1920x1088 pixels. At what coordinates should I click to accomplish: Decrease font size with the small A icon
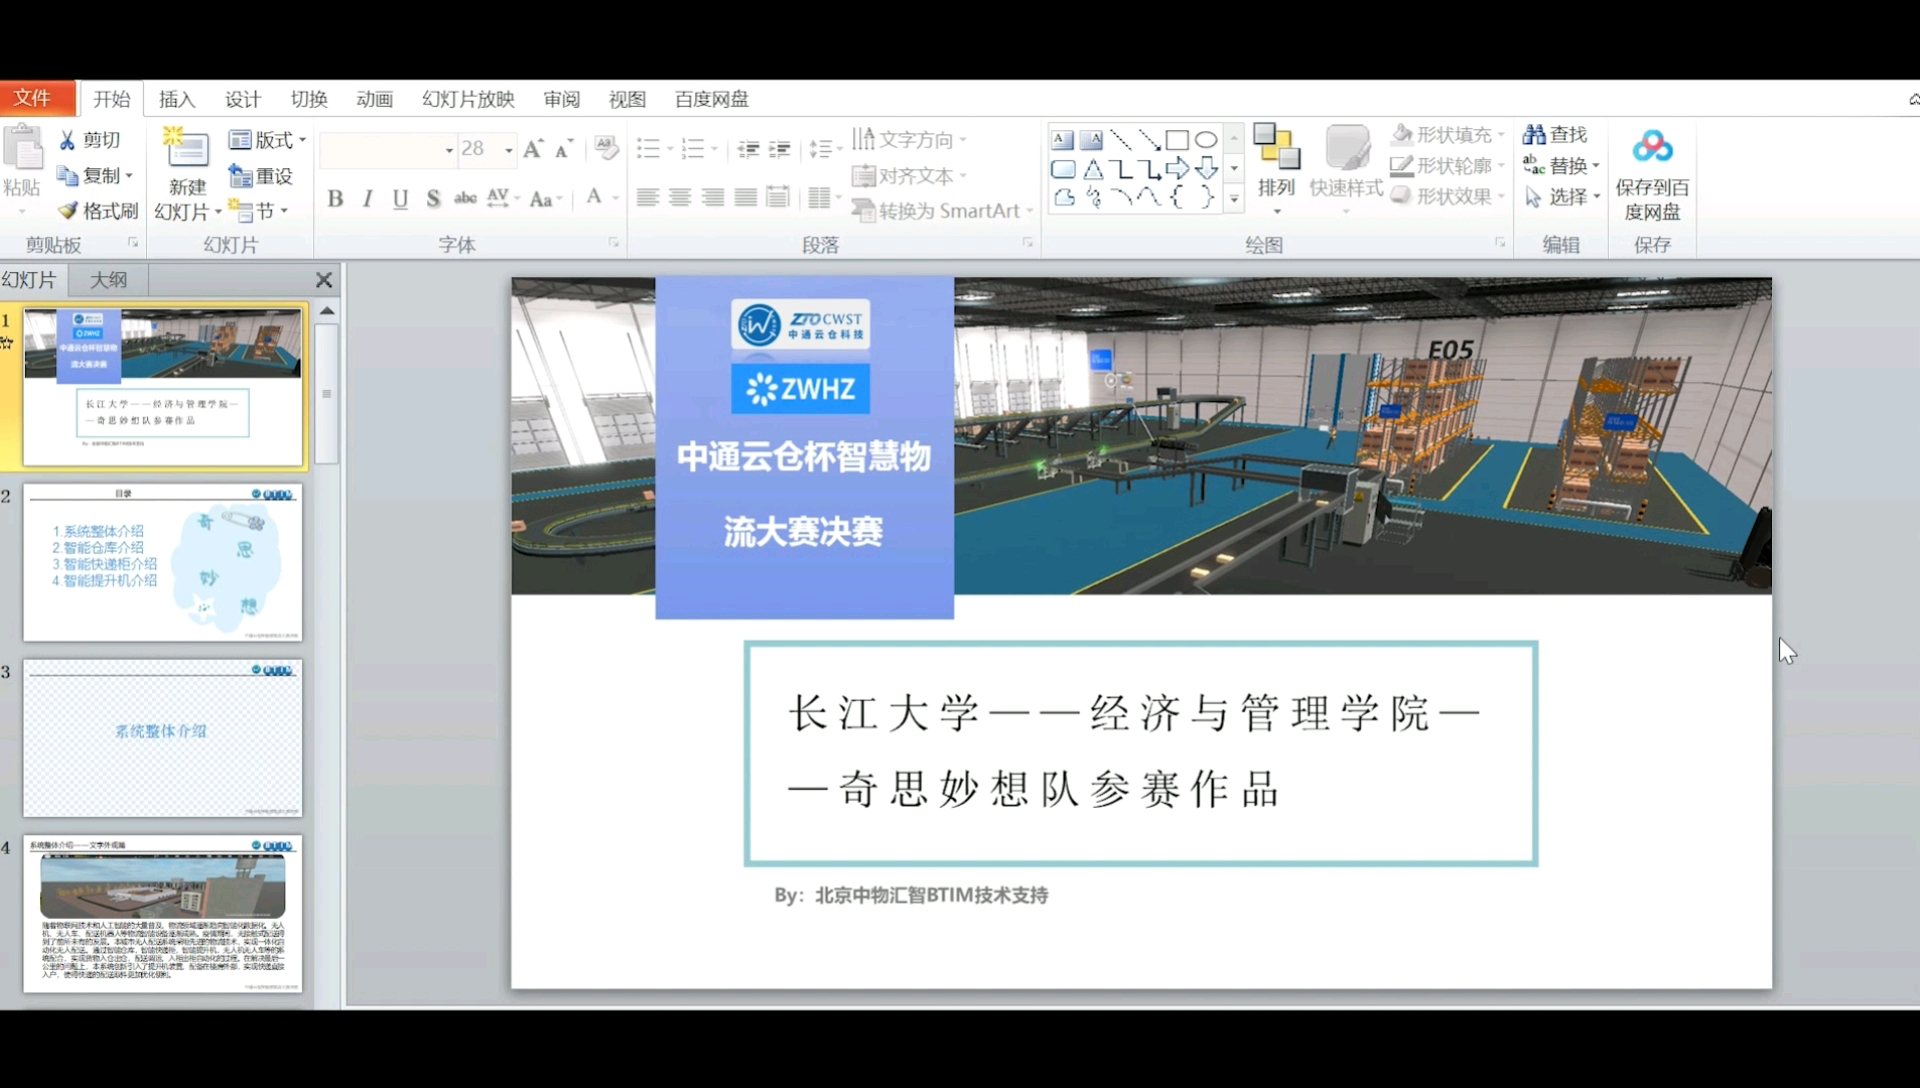(564, 149)
